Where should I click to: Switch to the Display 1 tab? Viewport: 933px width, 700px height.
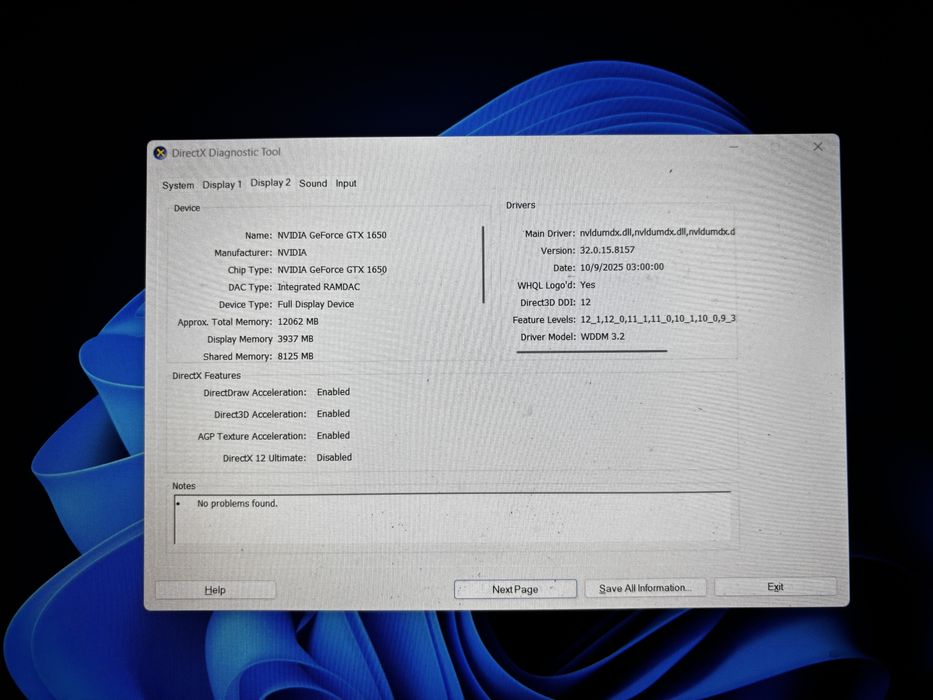click(222, 185)
